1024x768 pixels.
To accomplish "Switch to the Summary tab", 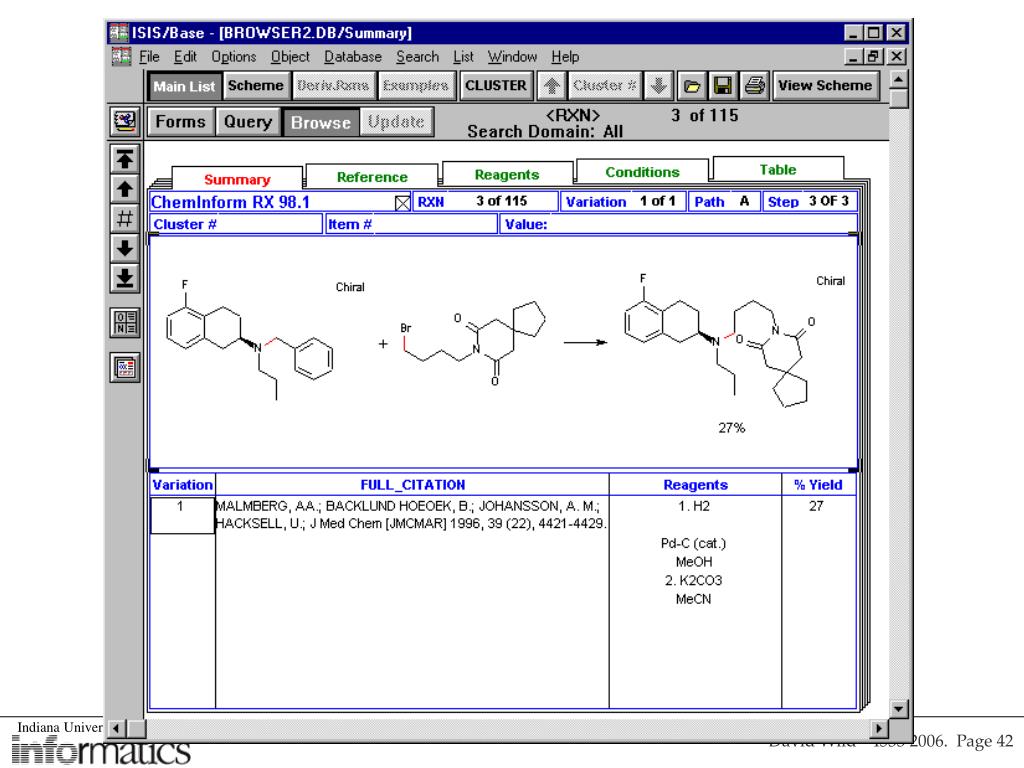I will click(x=237, y=179).
